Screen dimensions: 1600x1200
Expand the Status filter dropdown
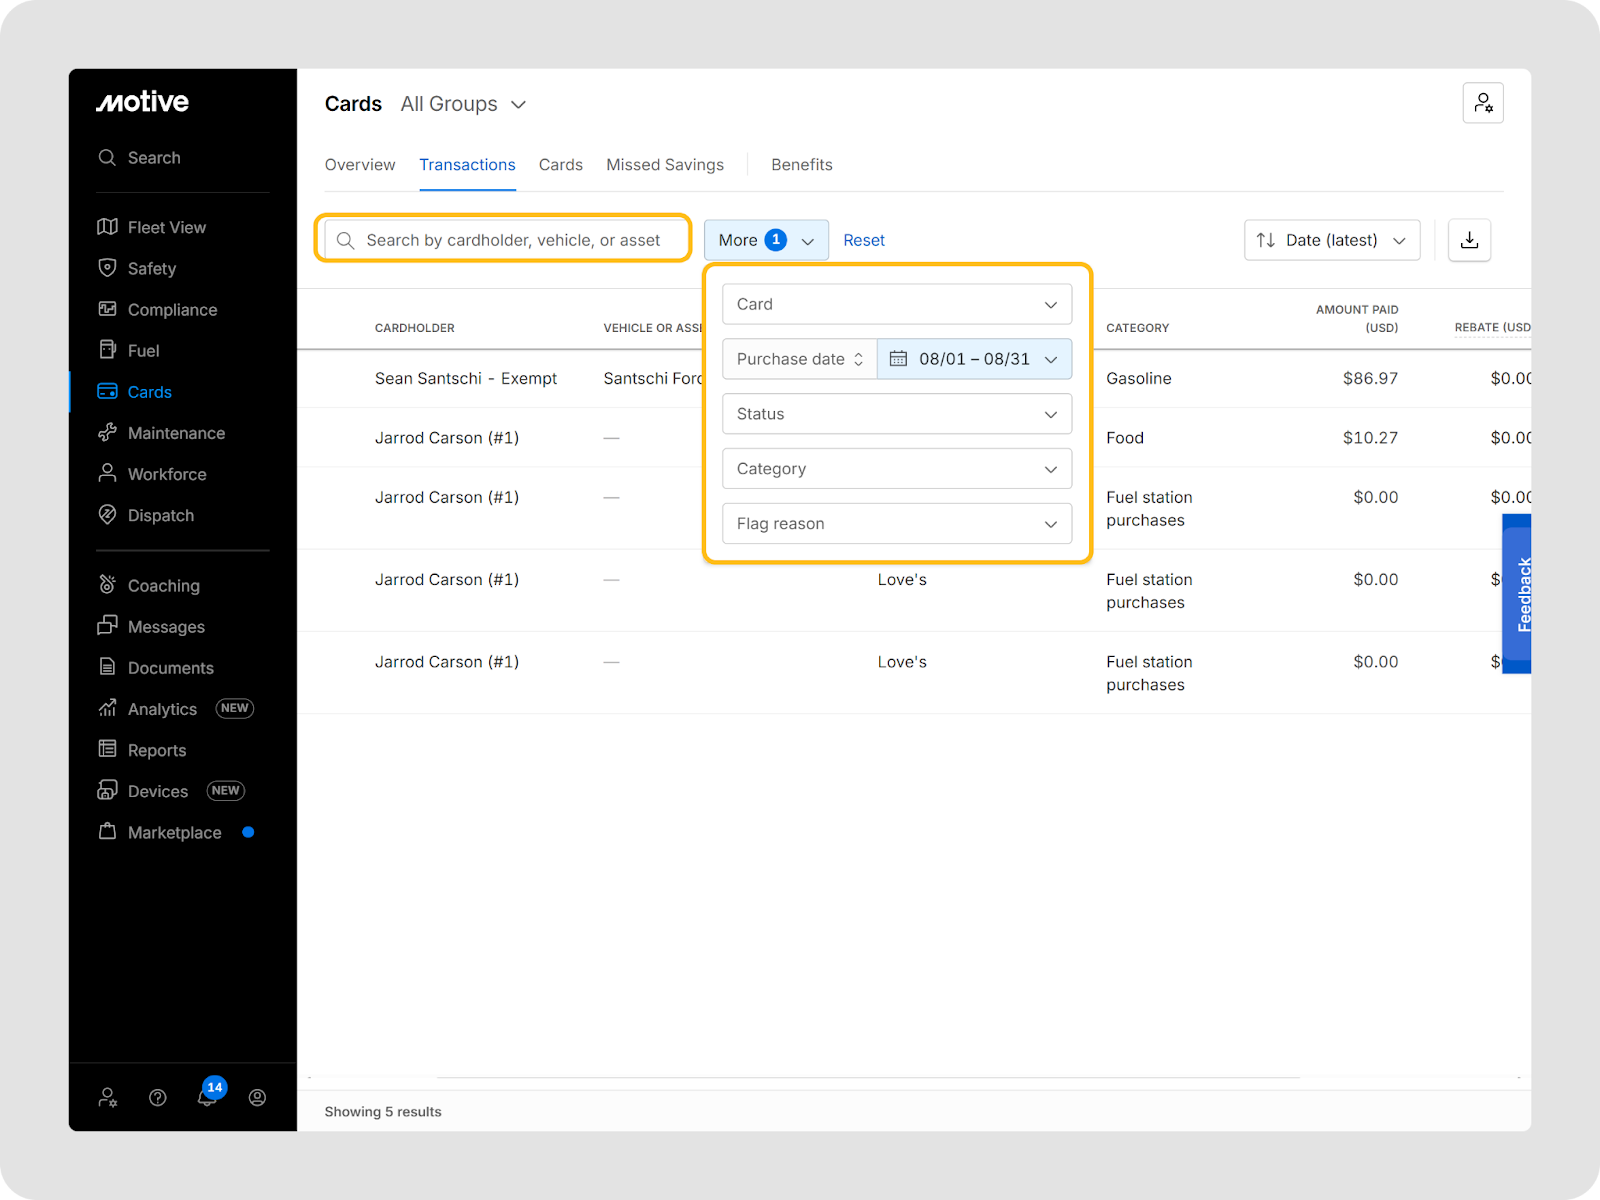[896, 414]
